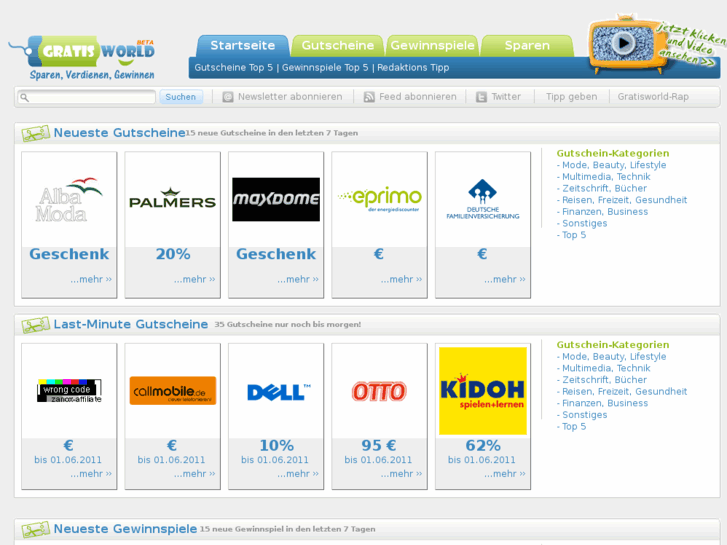This screenshot has height=545, width=727.
Task: Click mehr link under Deutsche Familienversicherung
Action: click(504, 279)
